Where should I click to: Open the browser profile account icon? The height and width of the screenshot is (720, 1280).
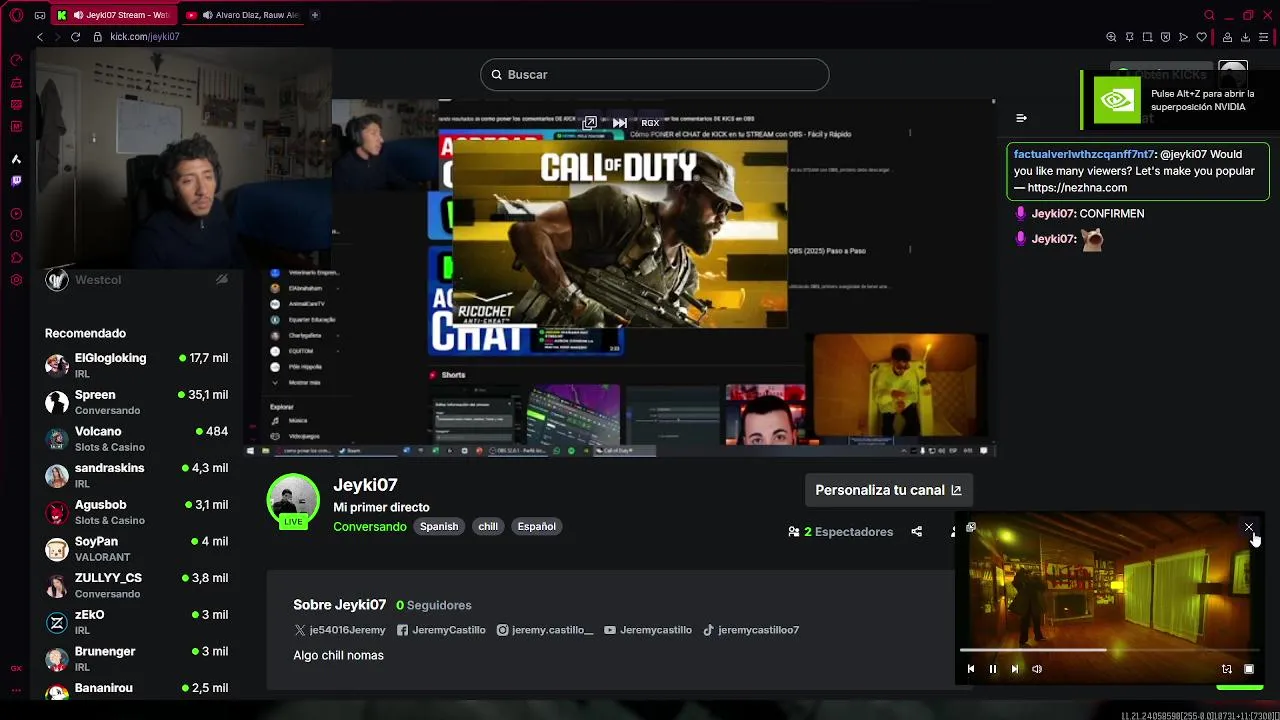click(x=1227, y=37)
